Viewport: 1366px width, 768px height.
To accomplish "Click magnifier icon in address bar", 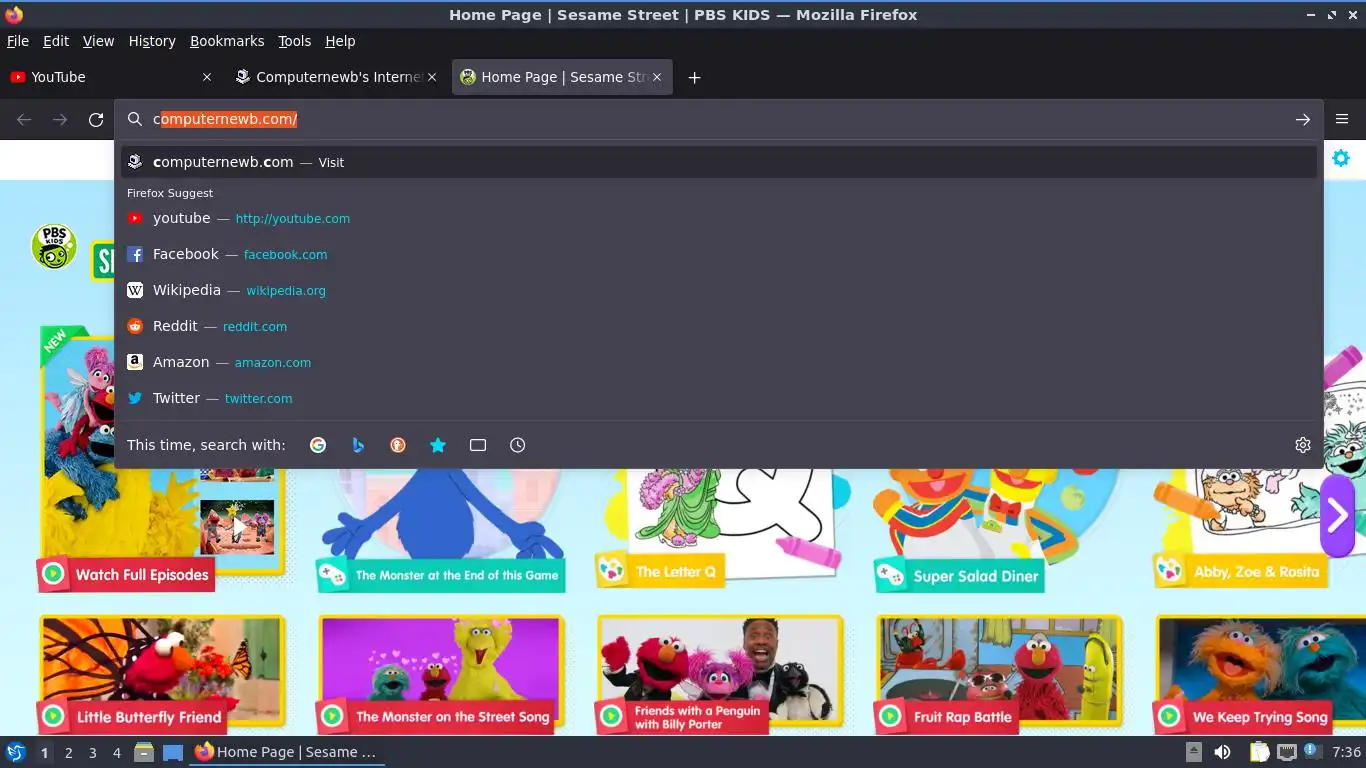I will [135, 119].
